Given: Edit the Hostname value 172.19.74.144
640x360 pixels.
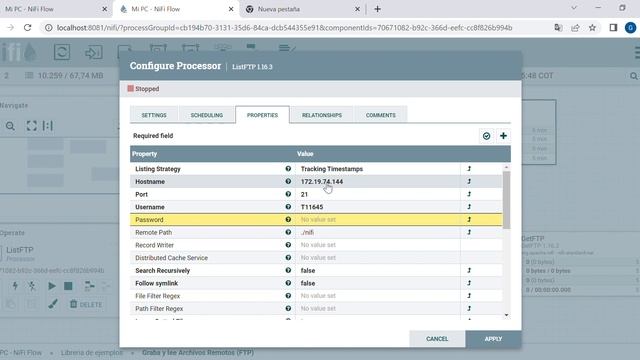Looking at the screenshot, I should (x=378, y=181).
